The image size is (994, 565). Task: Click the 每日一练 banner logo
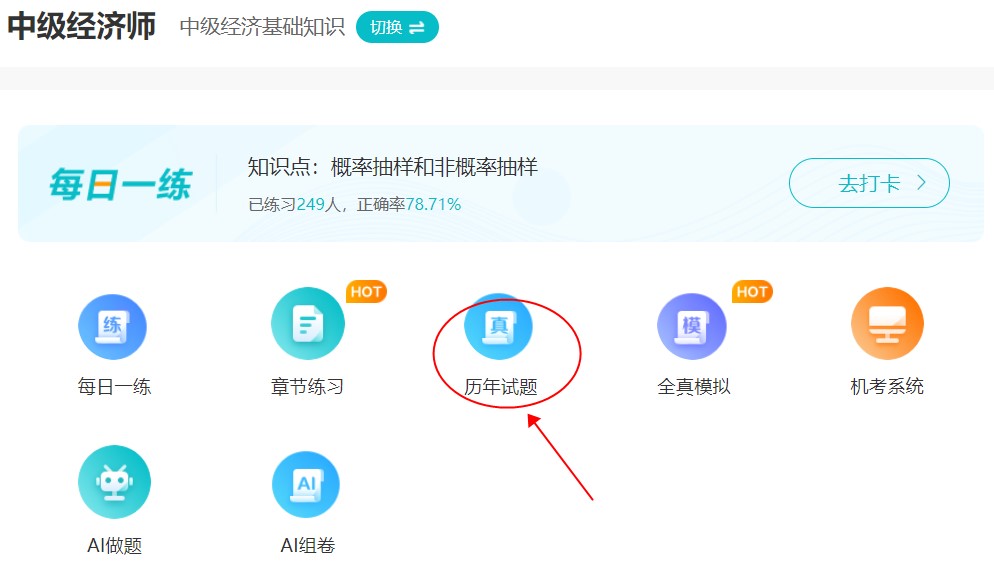coord(120,185)
